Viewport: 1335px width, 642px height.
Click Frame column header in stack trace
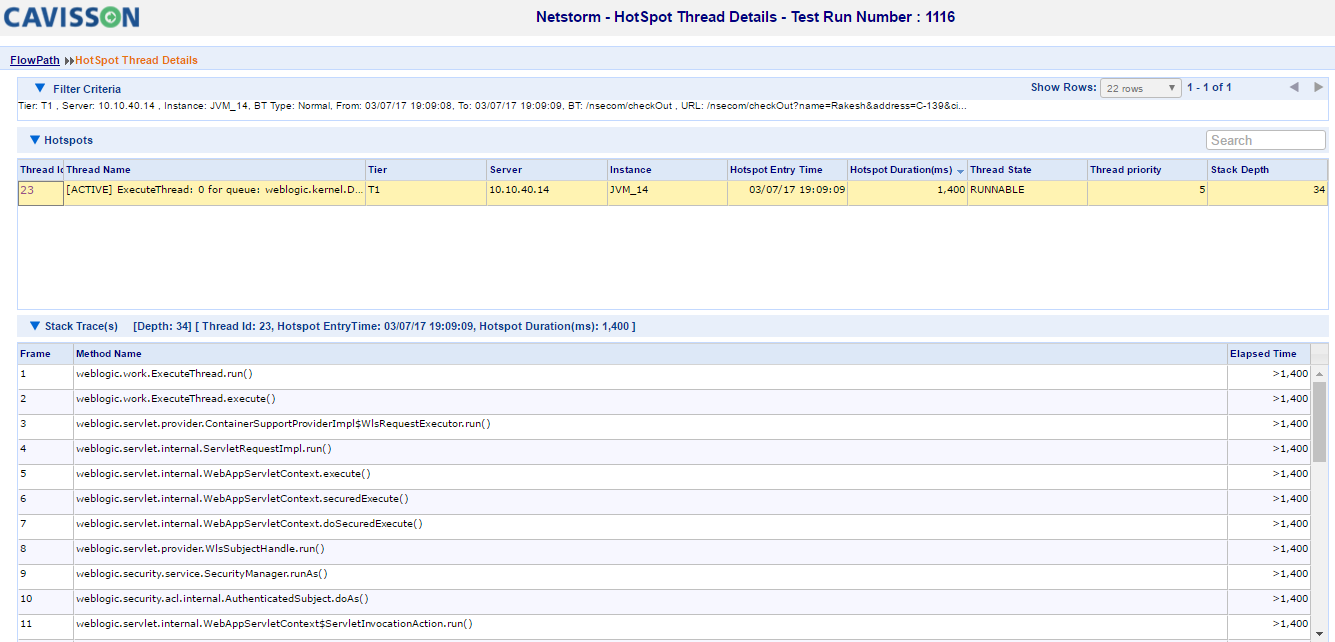coord(45,353)
